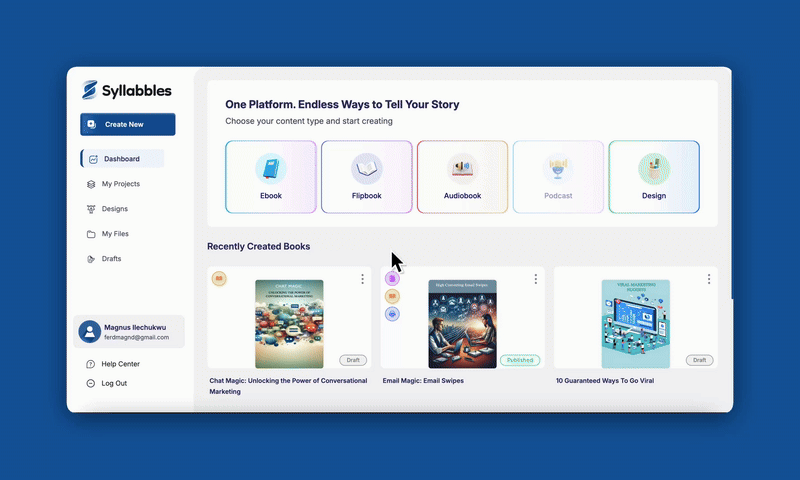This screenshot has height=480, width=800.
Task: Expand the three-dot menu on Email Magic card
Action: click(x=535, y=279)
